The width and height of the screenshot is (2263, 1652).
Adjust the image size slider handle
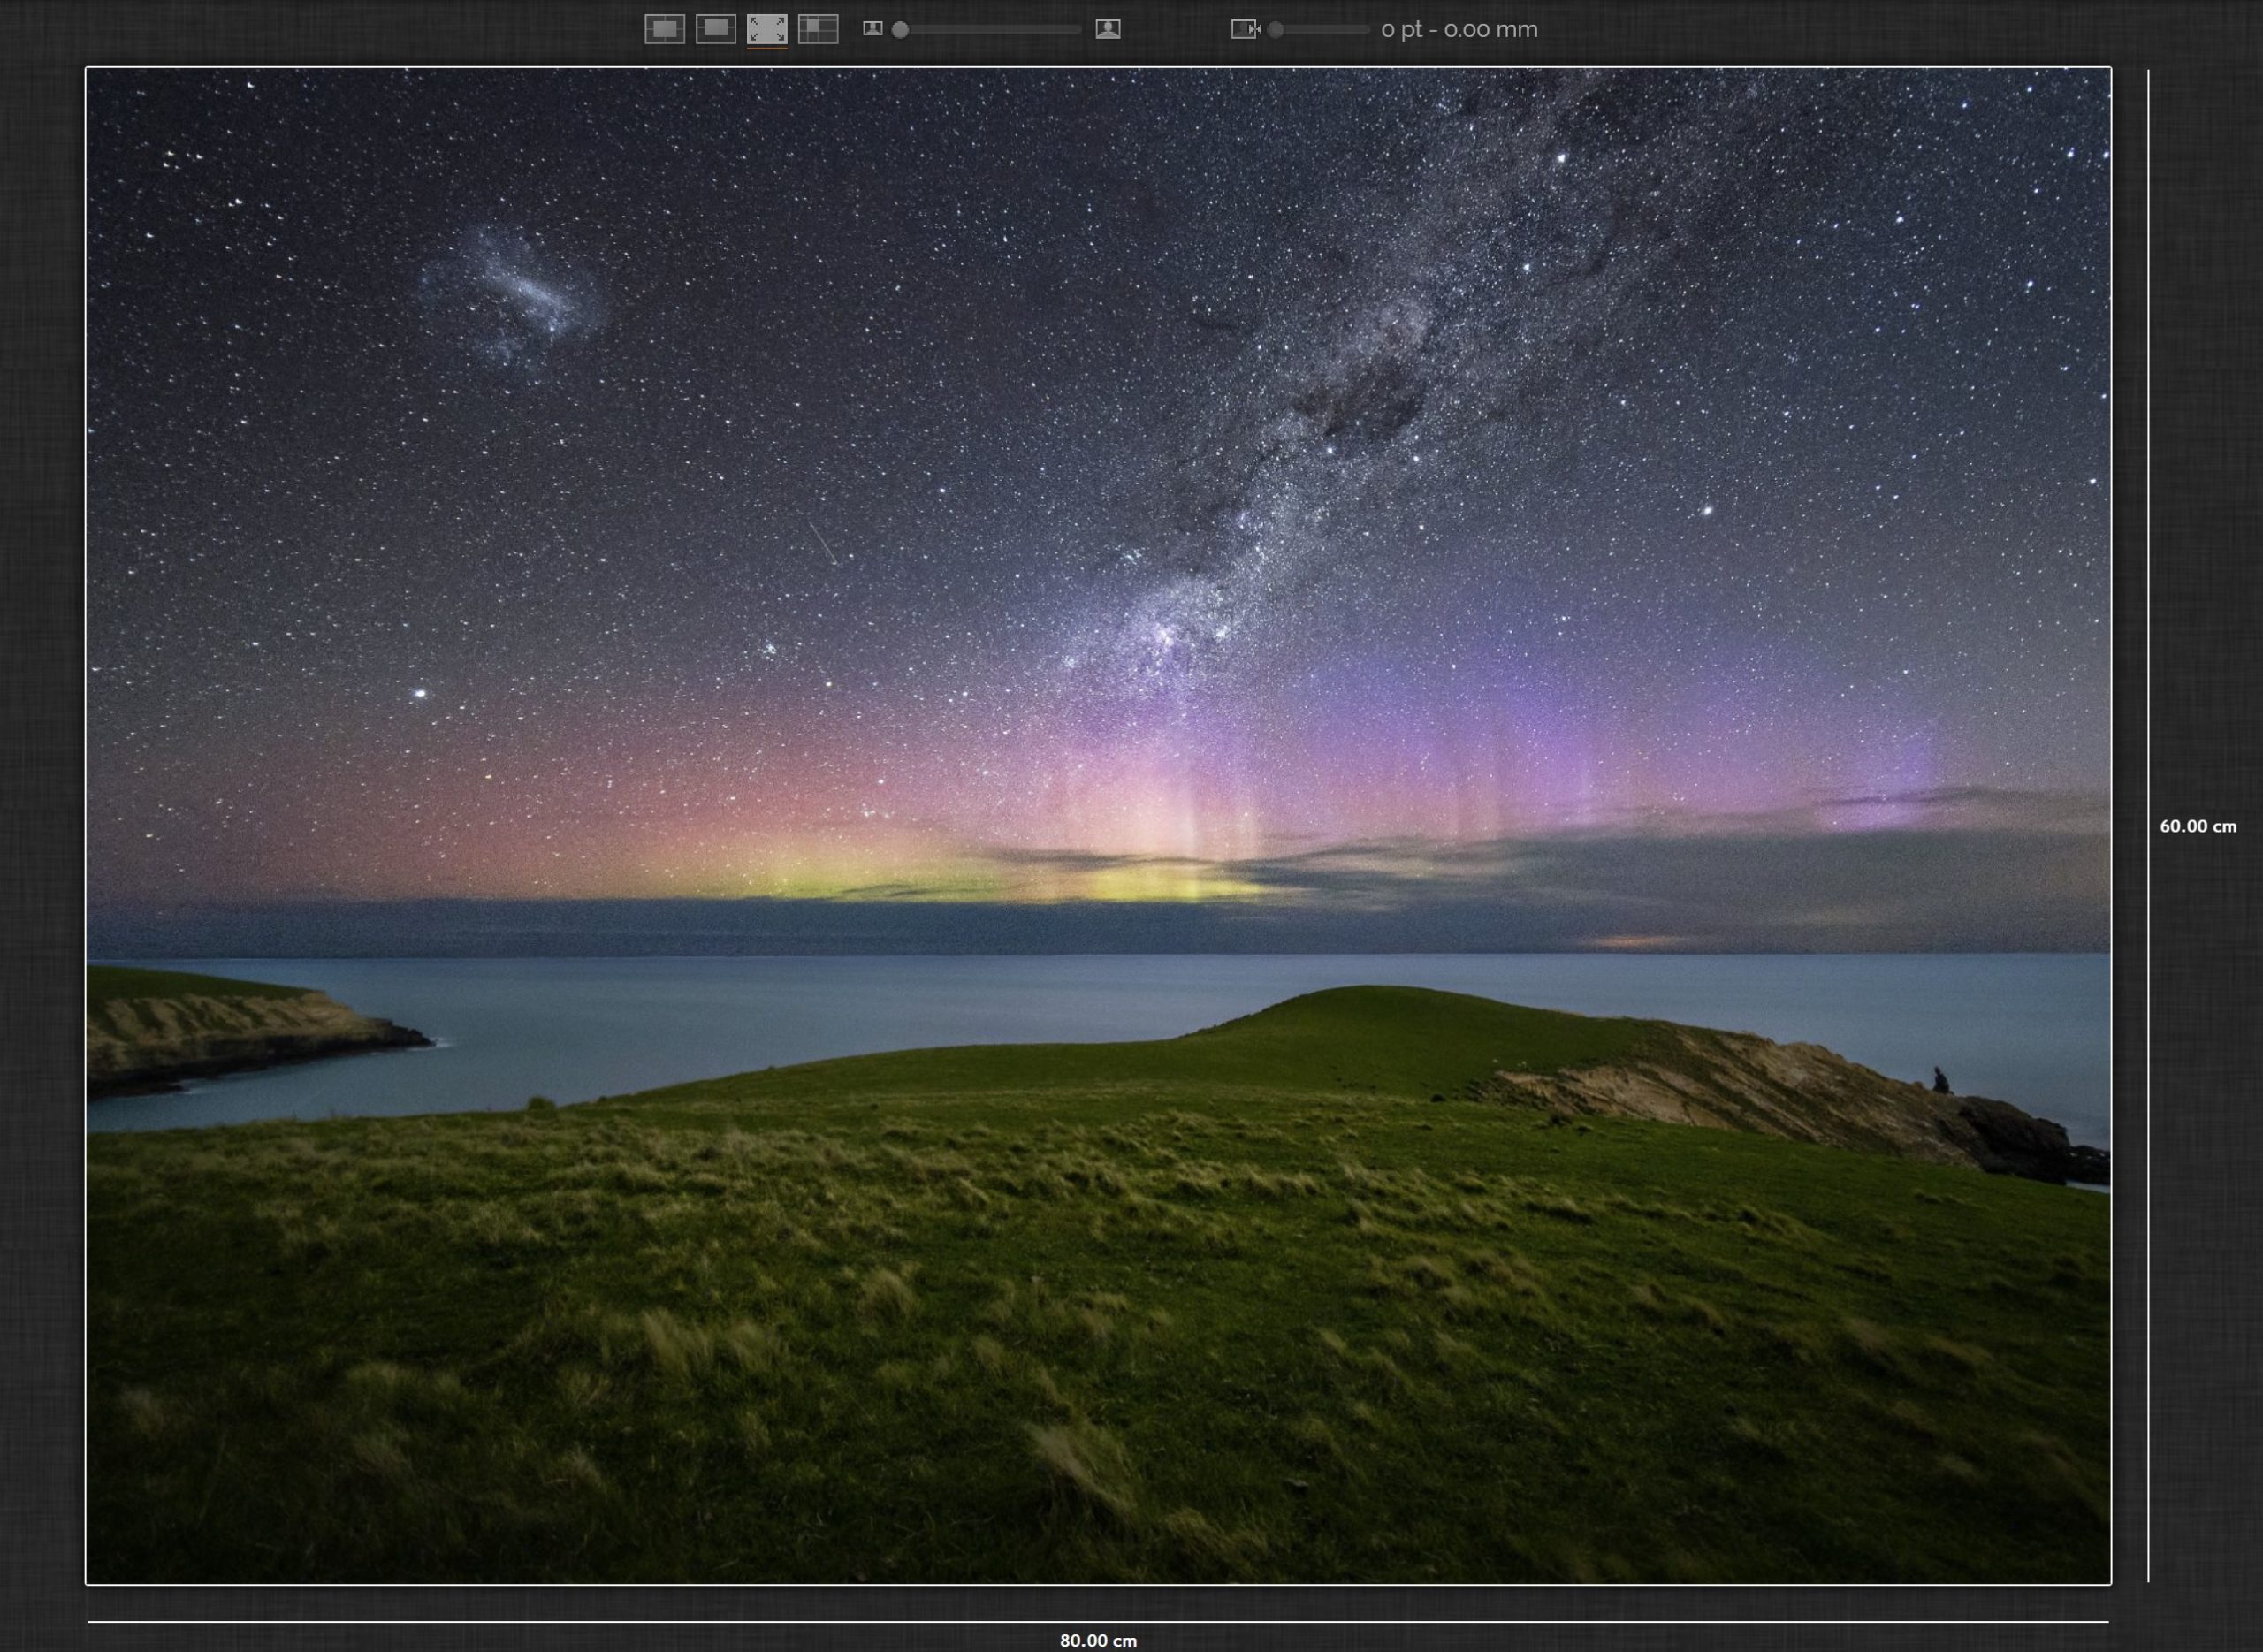(900, 30)
